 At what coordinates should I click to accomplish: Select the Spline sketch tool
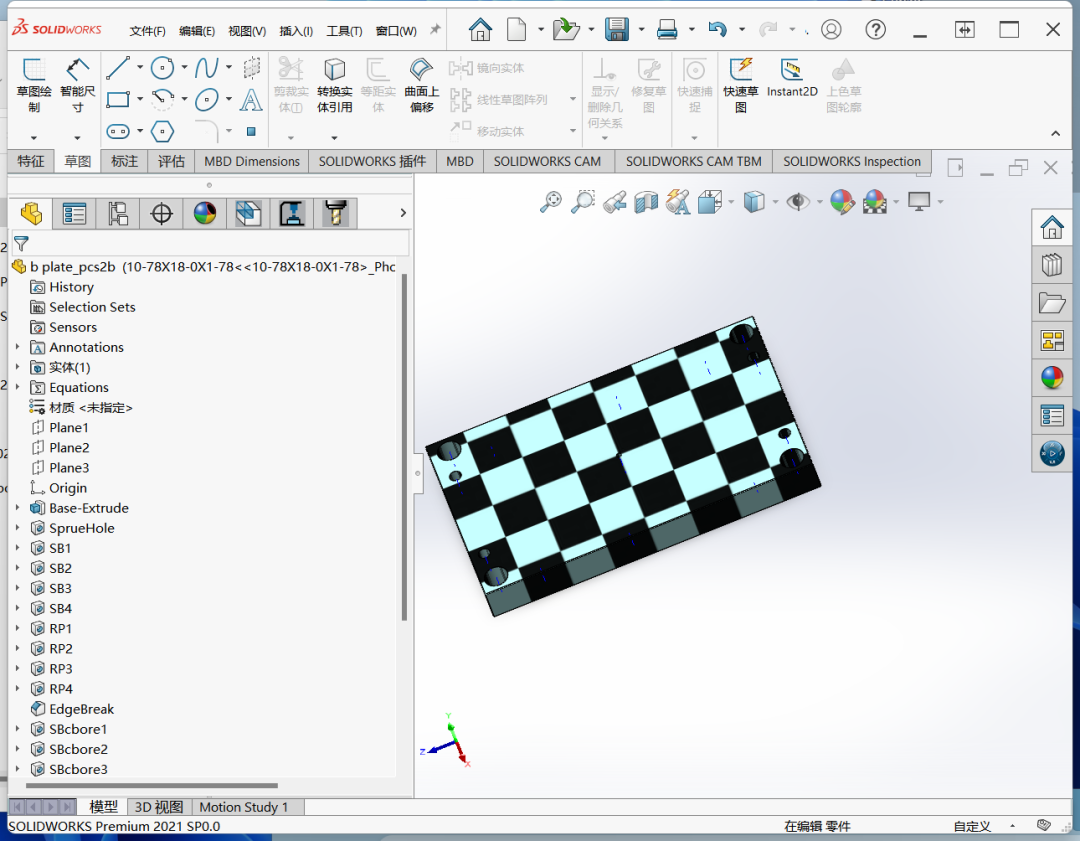tap(206, 68)
